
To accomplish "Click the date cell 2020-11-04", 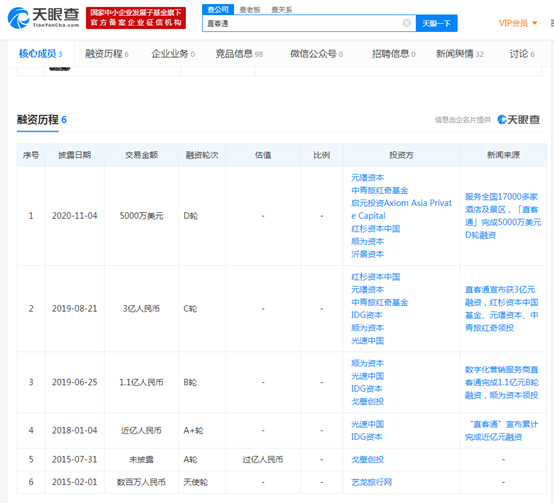I will 75,215.
